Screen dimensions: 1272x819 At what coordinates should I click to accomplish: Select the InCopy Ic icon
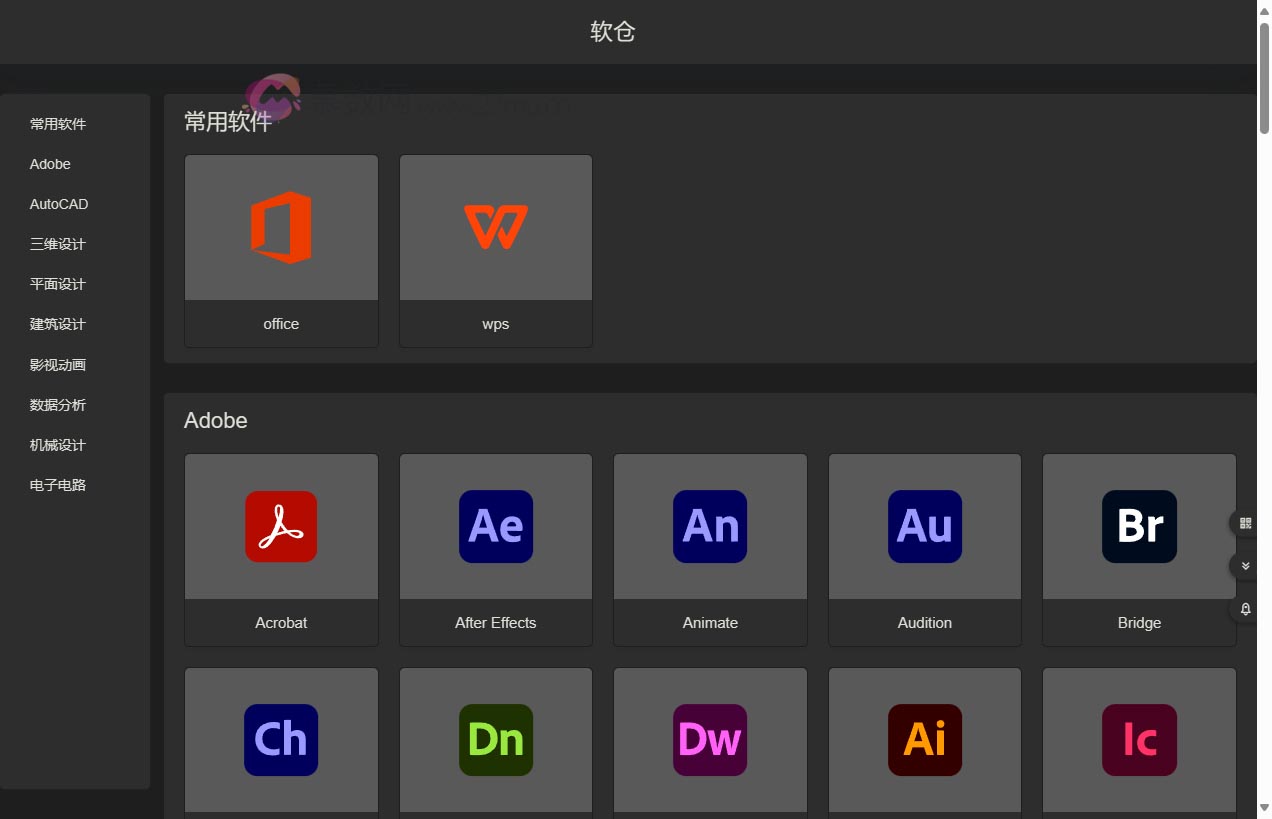point(1139,740)
